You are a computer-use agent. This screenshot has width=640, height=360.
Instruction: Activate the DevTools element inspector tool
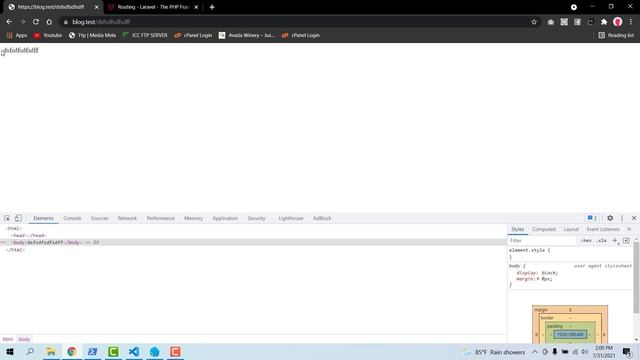[7, 218]
